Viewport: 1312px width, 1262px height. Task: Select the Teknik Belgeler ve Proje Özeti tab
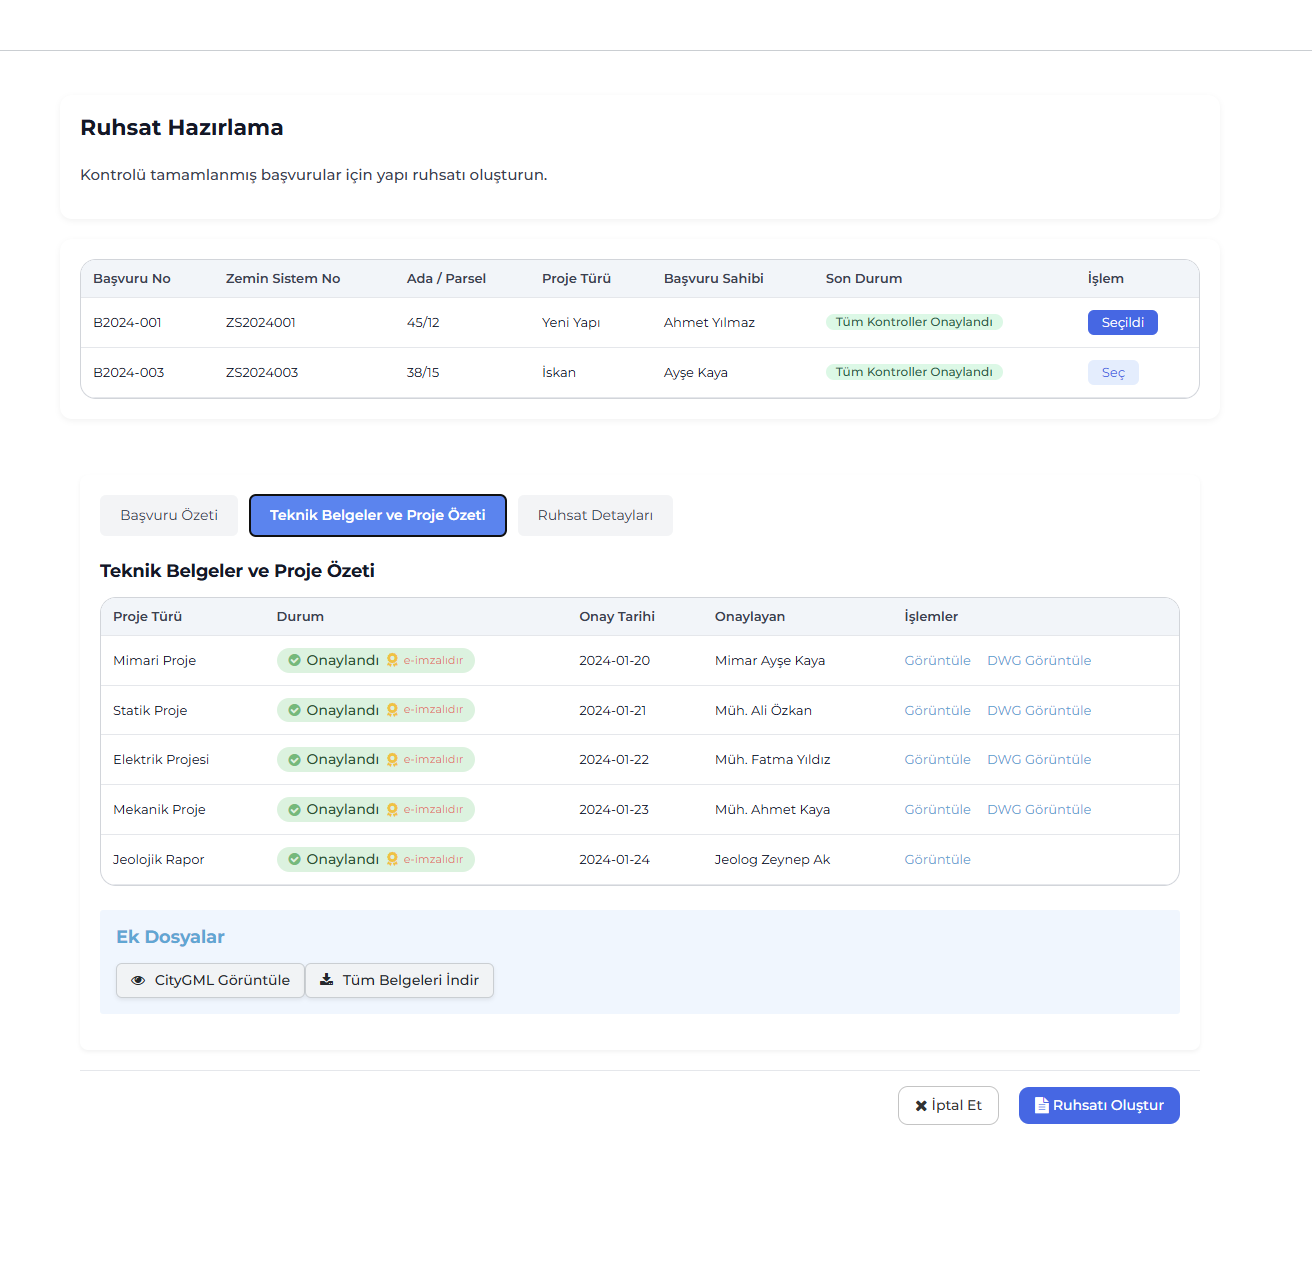tap(378, 516)
